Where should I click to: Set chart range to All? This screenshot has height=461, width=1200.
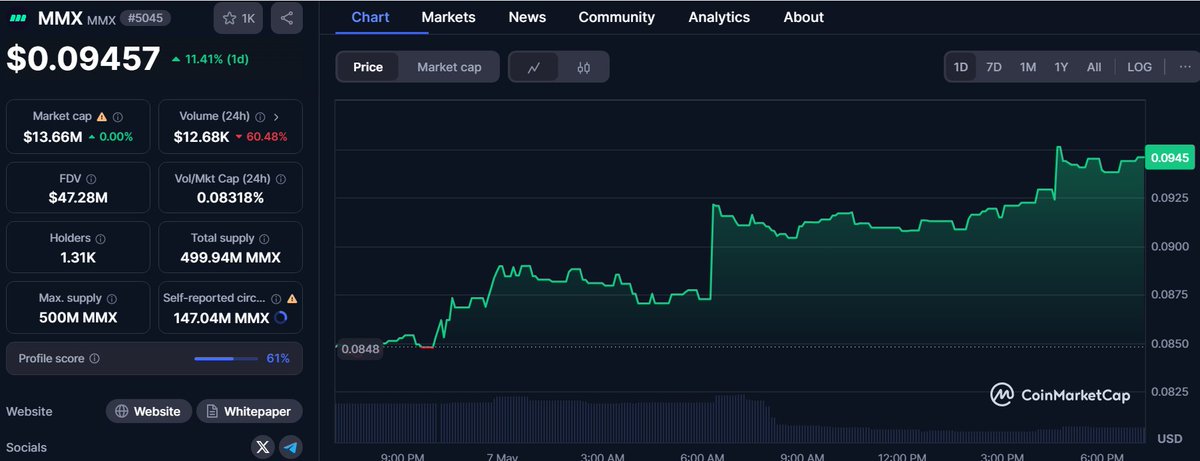[1094, 67]
